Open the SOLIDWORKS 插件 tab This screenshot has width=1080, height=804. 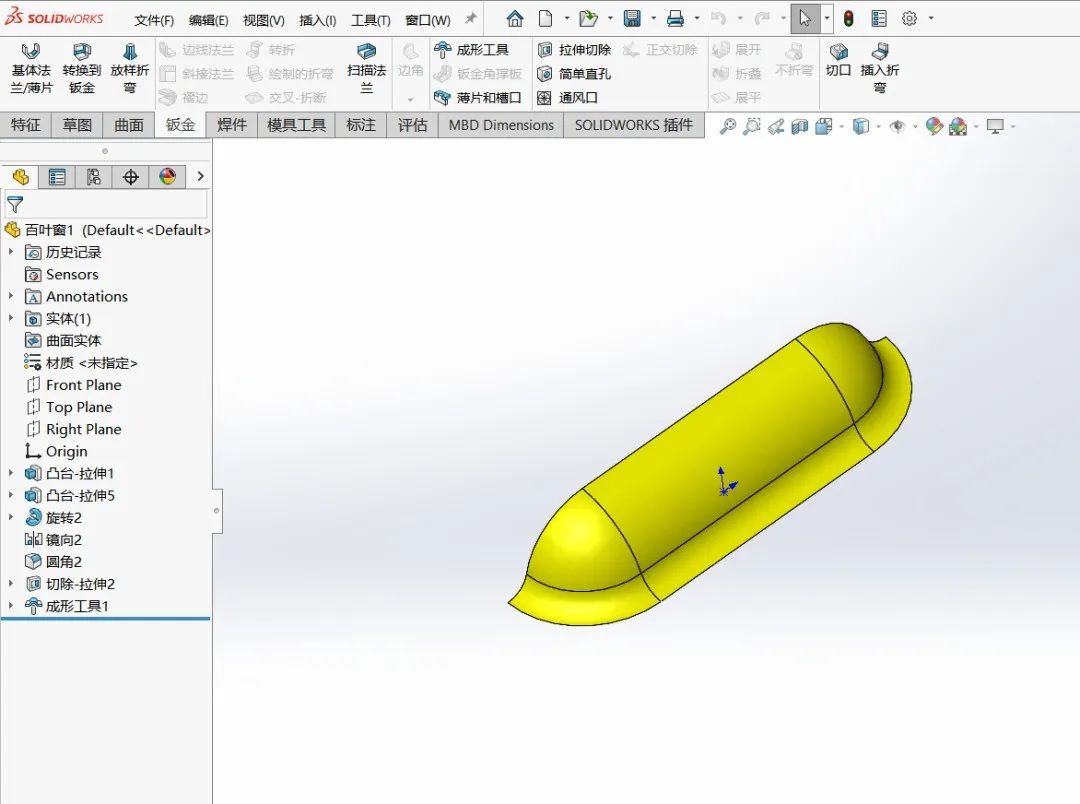click(633, 125)
